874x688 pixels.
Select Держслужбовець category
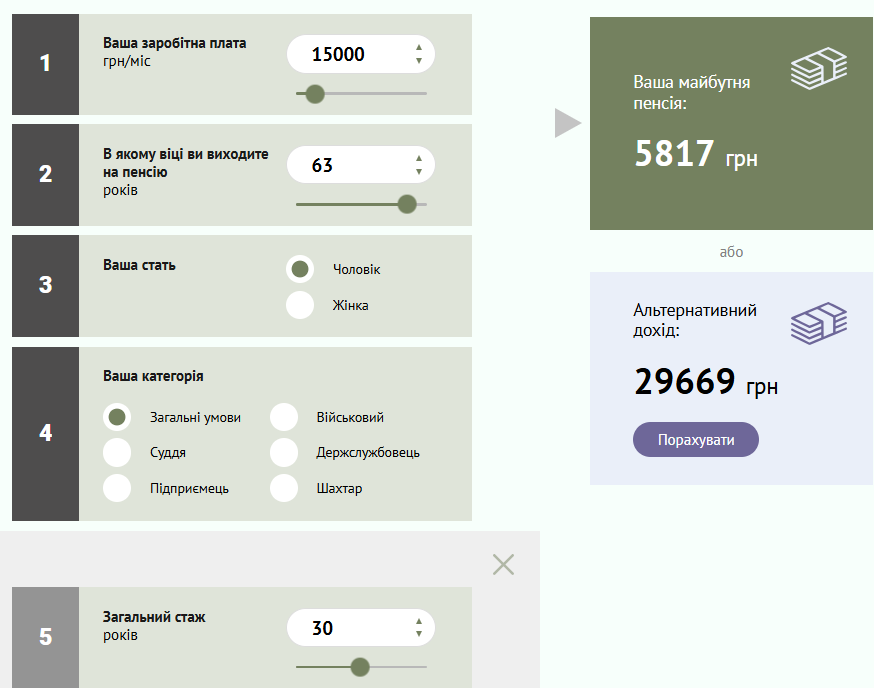(x=284, y=452)
